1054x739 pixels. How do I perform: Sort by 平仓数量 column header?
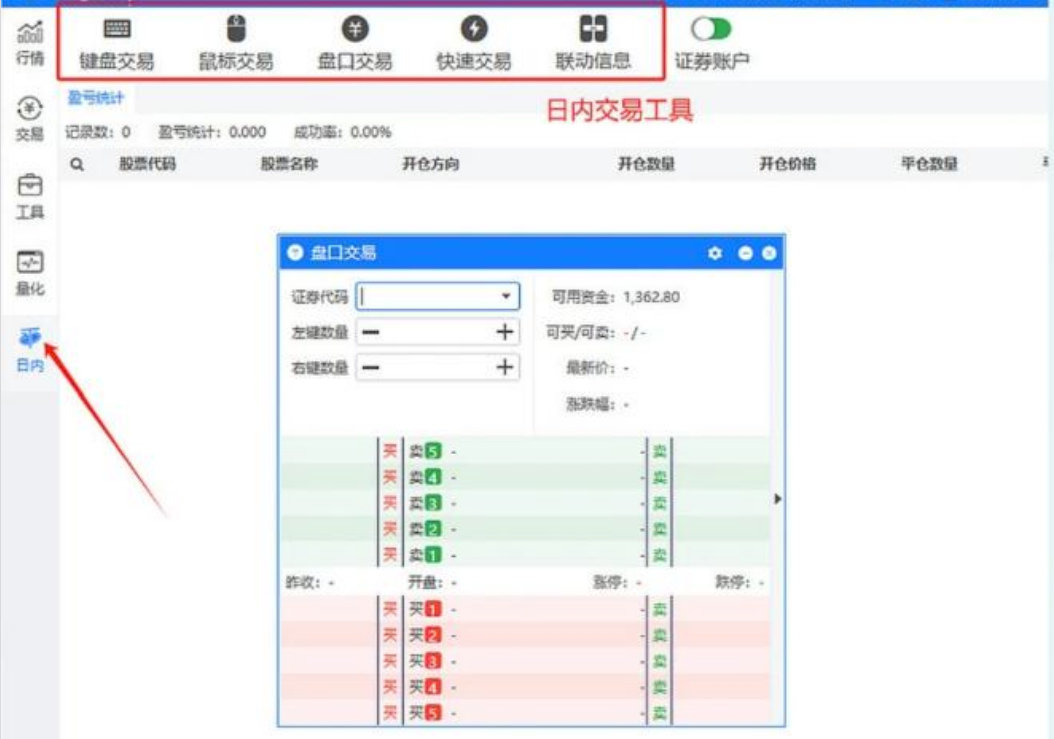coord(929,163)
